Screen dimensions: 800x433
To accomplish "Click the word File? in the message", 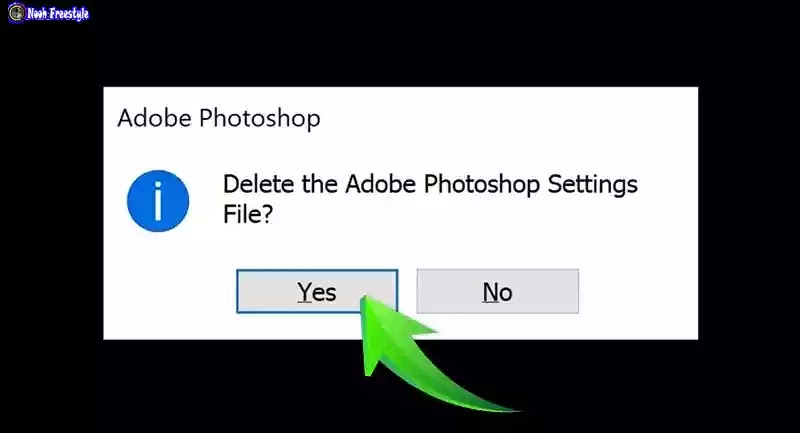I will 248,214.
